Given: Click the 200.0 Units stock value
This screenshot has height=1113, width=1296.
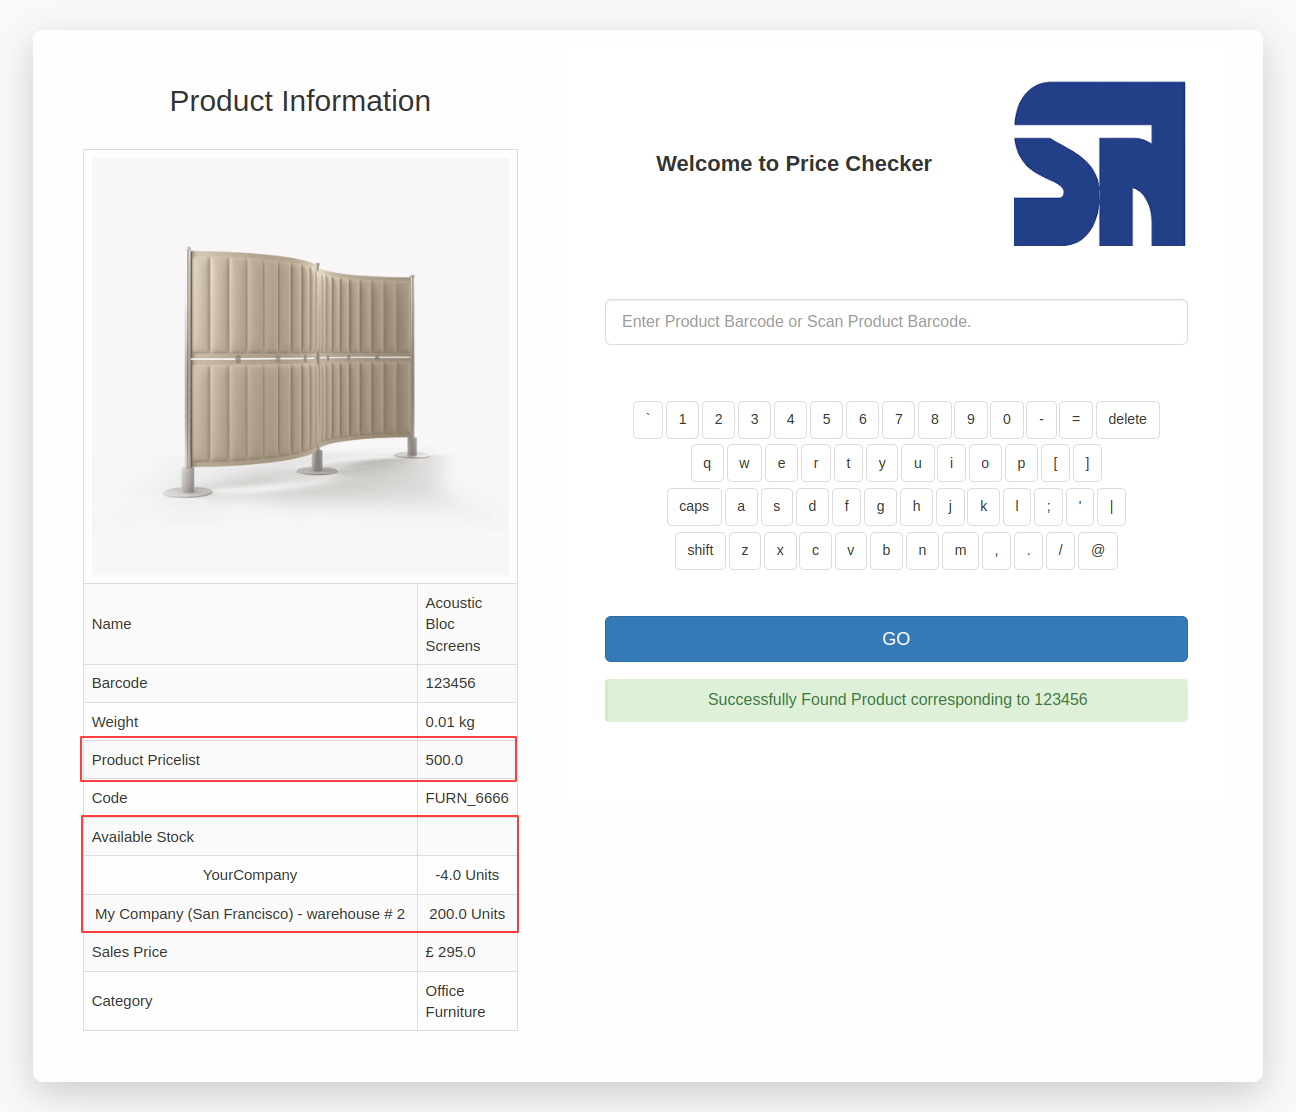Looking at the screenshot, I should [467, 914].
